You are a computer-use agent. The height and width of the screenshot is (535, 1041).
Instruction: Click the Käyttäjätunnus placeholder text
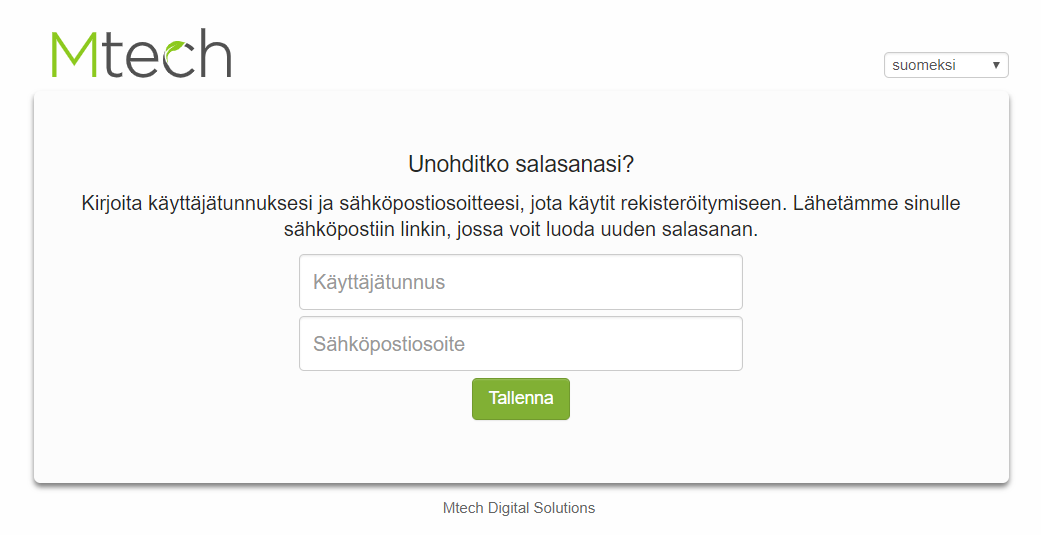(379, 282)
